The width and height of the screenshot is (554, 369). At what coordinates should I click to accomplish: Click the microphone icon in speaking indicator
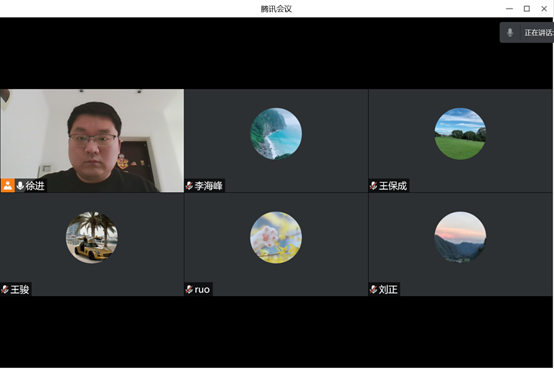(510, 33)
